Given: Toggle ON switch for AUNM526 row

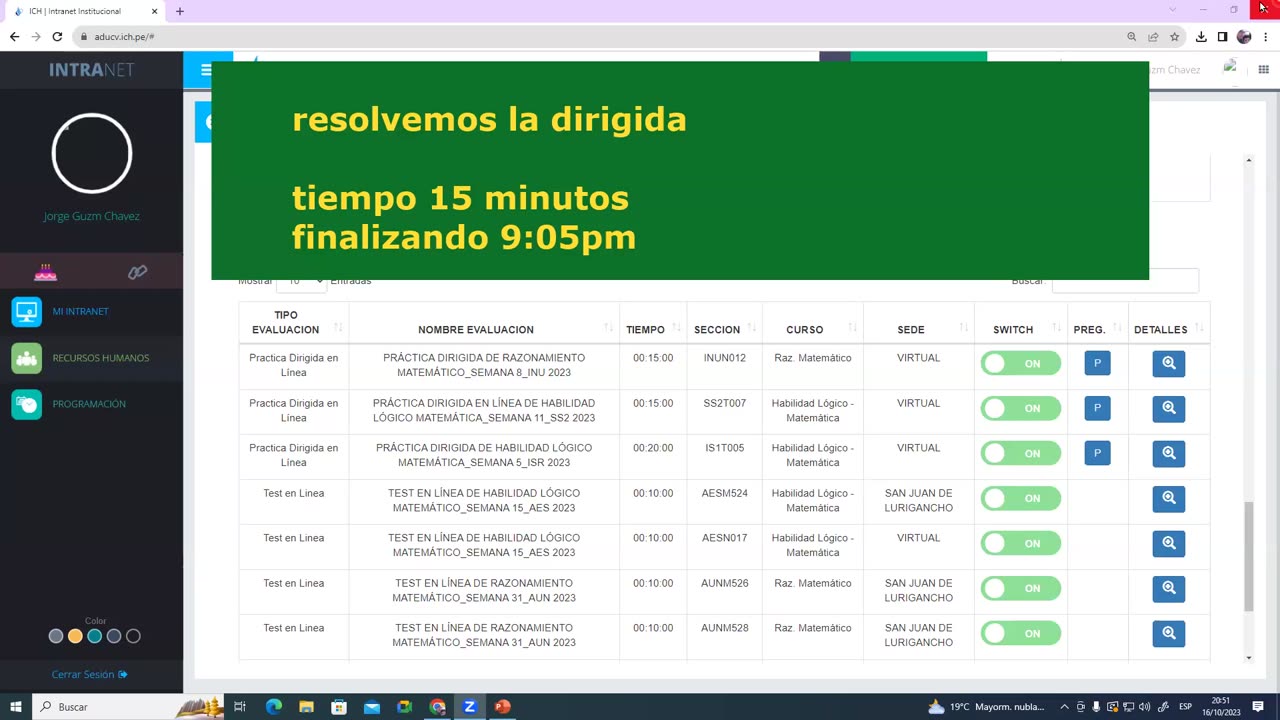Looking at the screenshot, I should tap(1020, 588).
